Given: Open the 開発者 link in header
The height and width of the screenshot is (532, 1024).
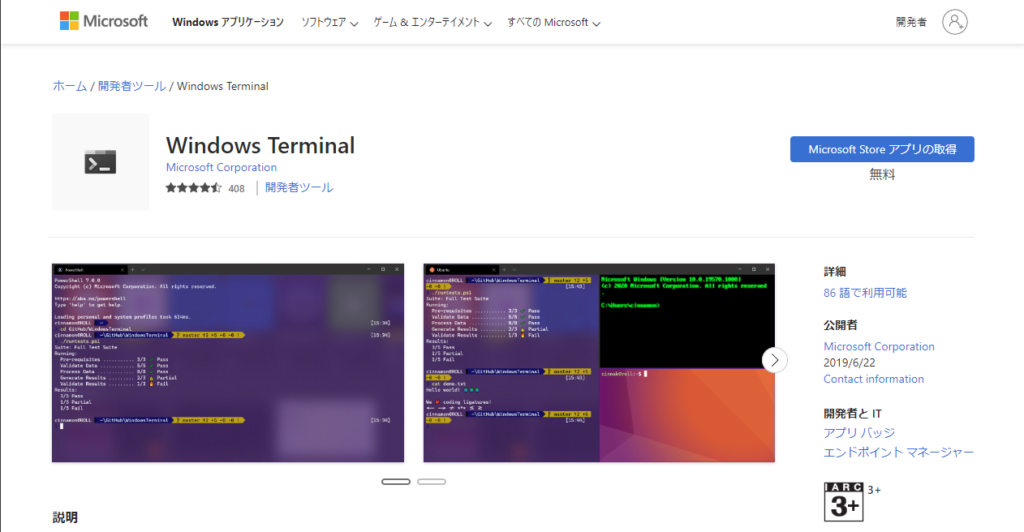Looking at the screenshot, I should click(911, 22).
